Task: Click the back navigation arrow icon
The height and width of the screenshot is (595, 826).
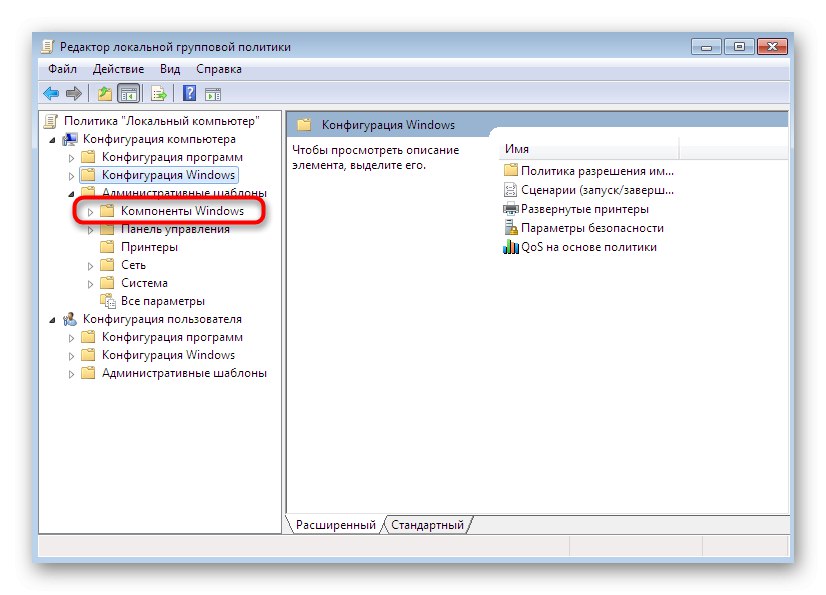Action: coord(50,92)
